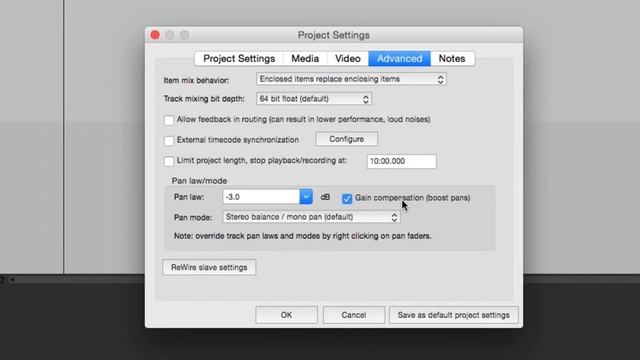This screenshot has height=360, width=640.
Task: Open the Video tab
Action: point(348,58)
